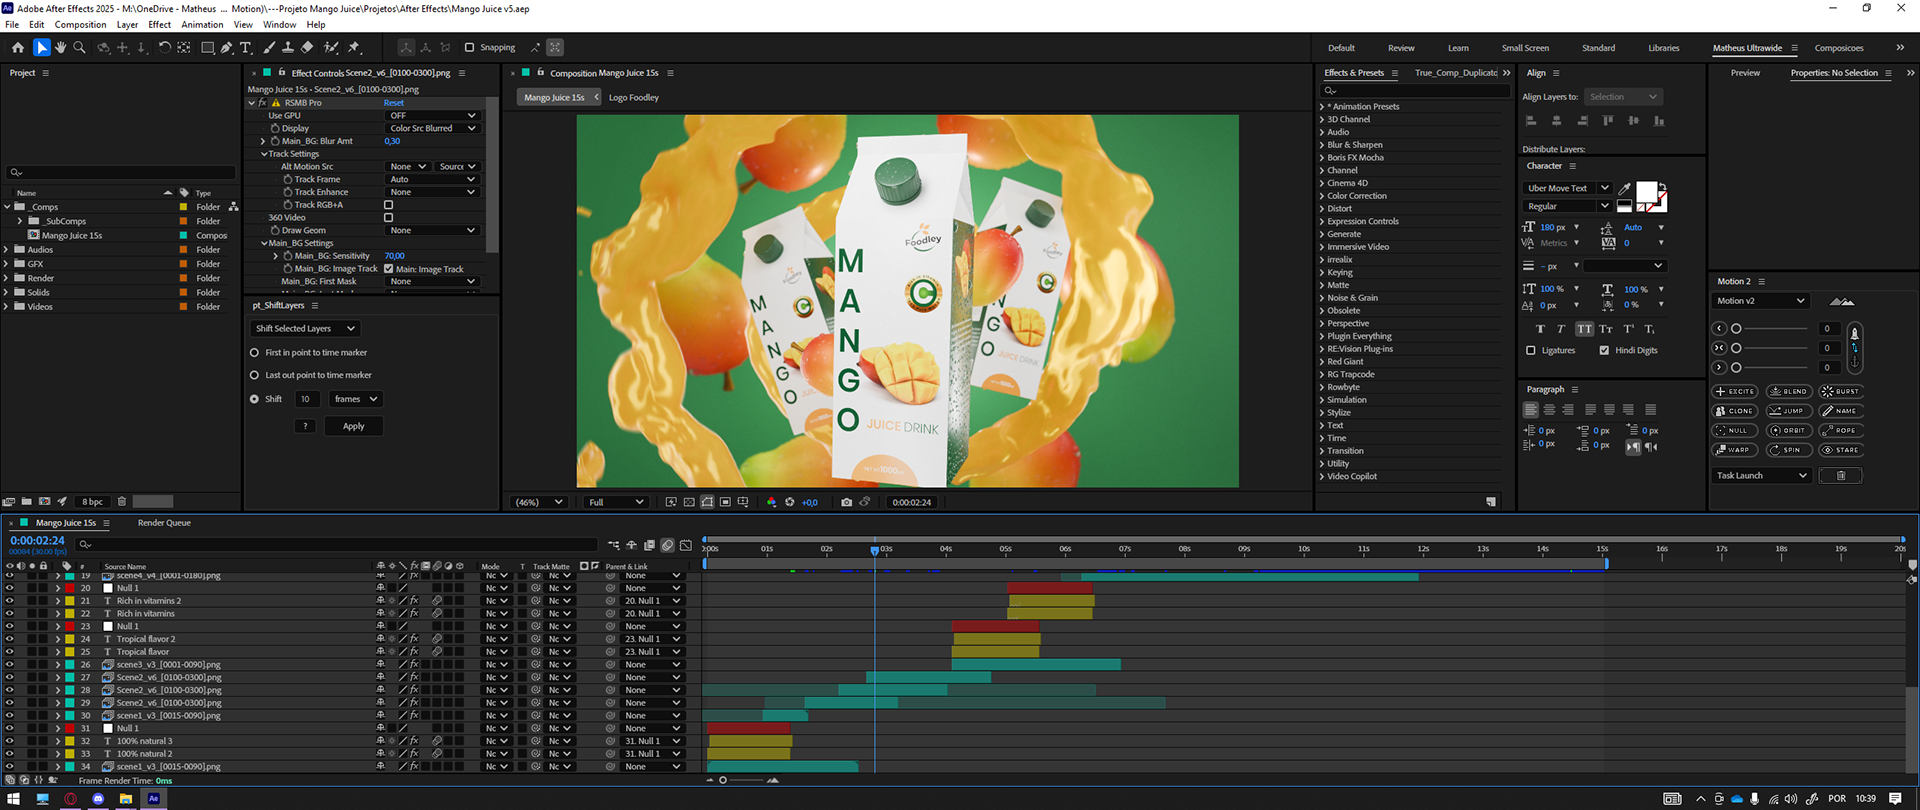Click the EXCITE button in Motion 2
This screenshot has width=1920, height=810.
[1735, 391]
